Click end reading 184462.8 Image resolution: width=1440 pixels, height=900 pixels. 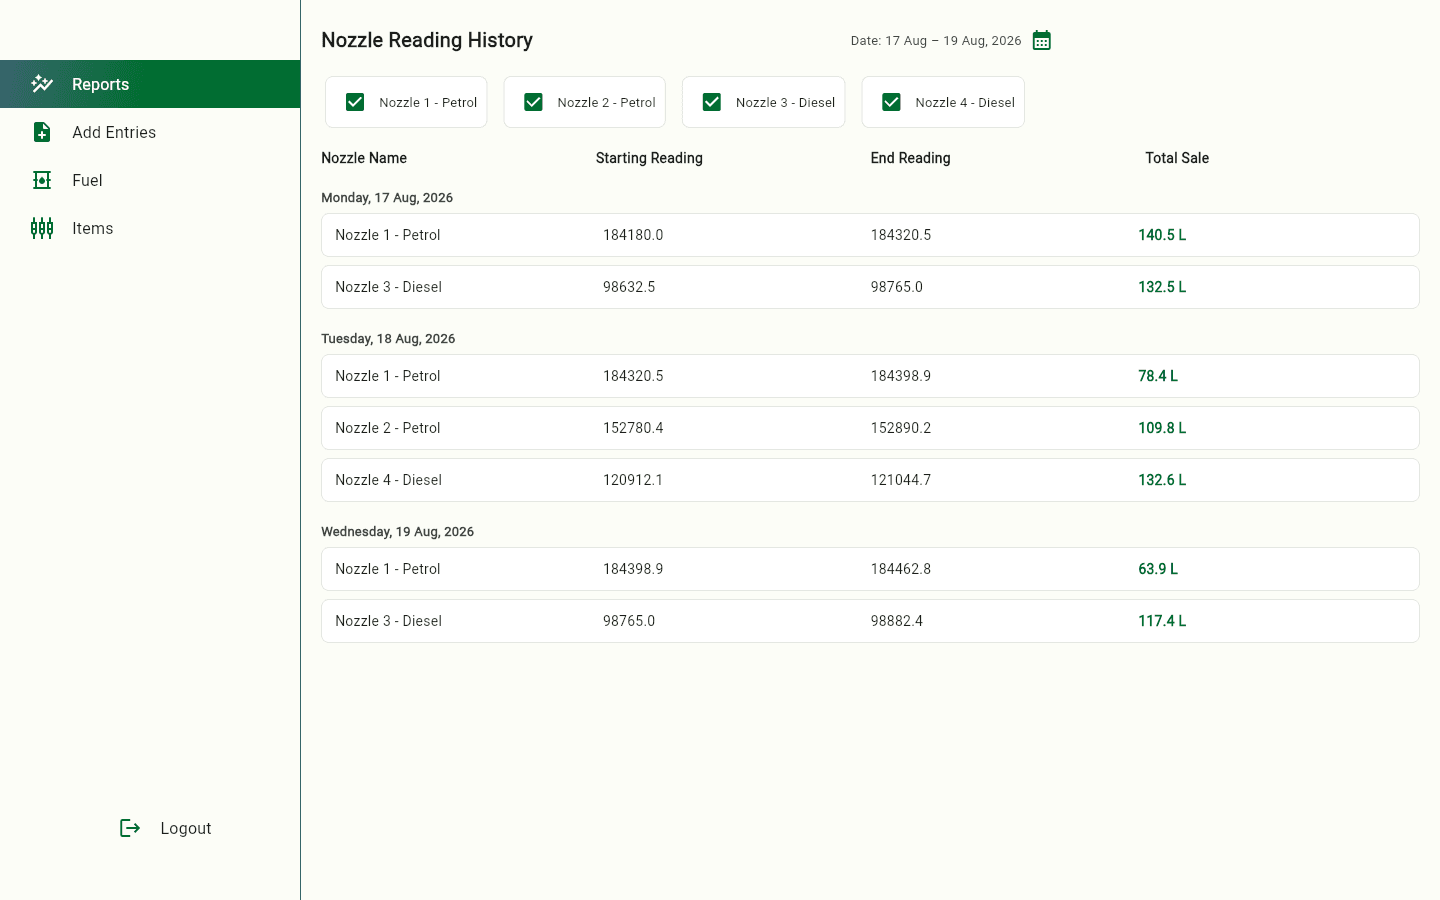tap(901, 569)
